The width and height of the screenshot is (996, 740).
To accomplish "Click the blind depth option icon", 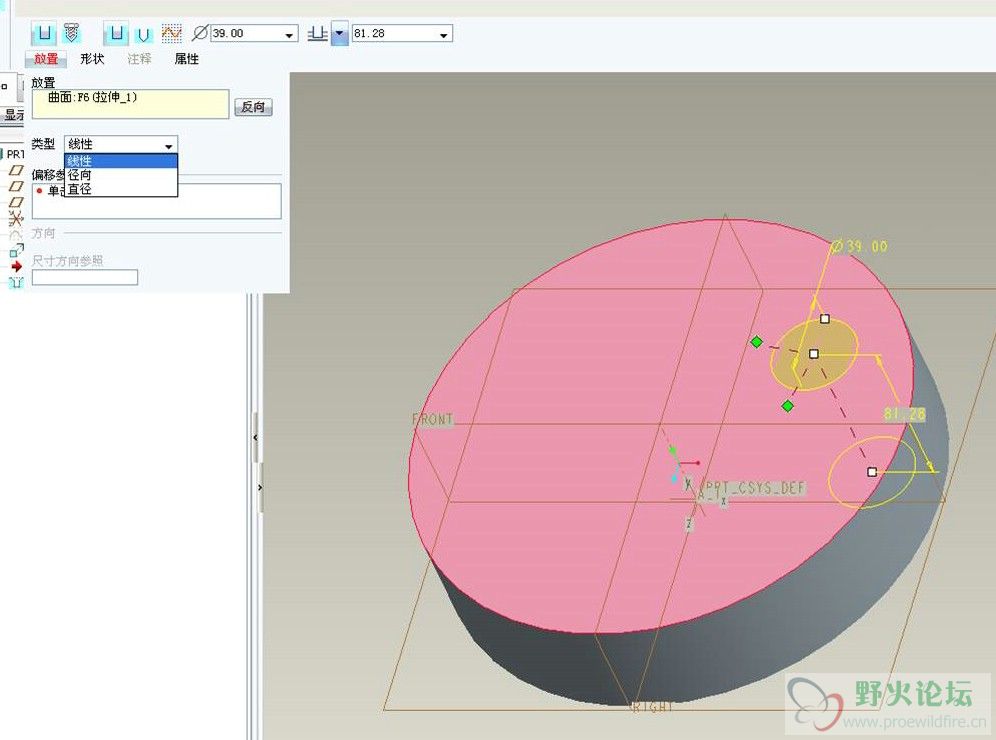I will pyautogui.click(x=318, y=34).
